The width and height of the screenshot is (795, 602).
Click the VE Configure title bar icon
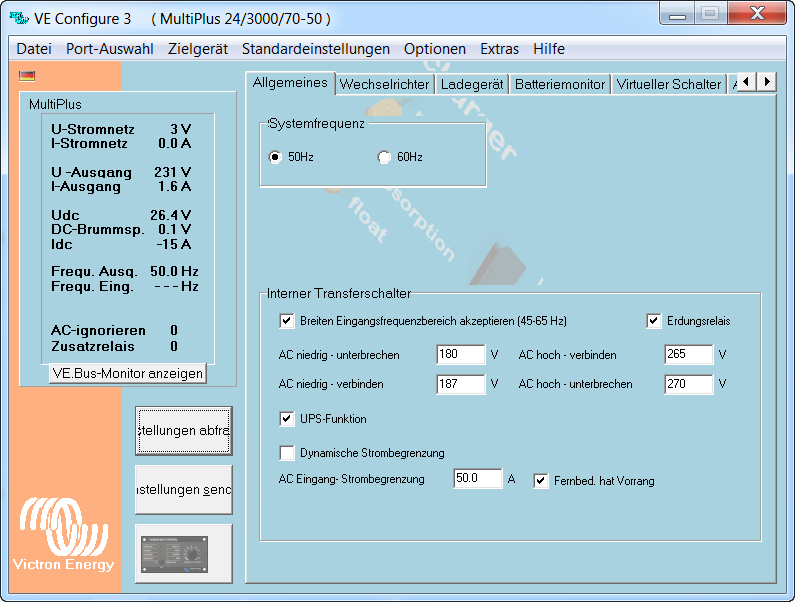click(18, 17)
